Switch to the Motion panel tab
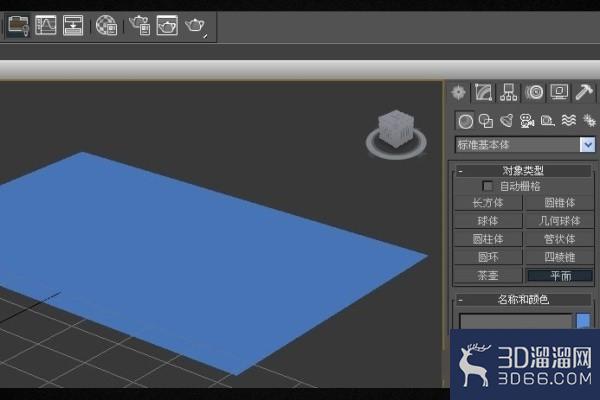This screenshot has width=600, height=400. point(534,92)
